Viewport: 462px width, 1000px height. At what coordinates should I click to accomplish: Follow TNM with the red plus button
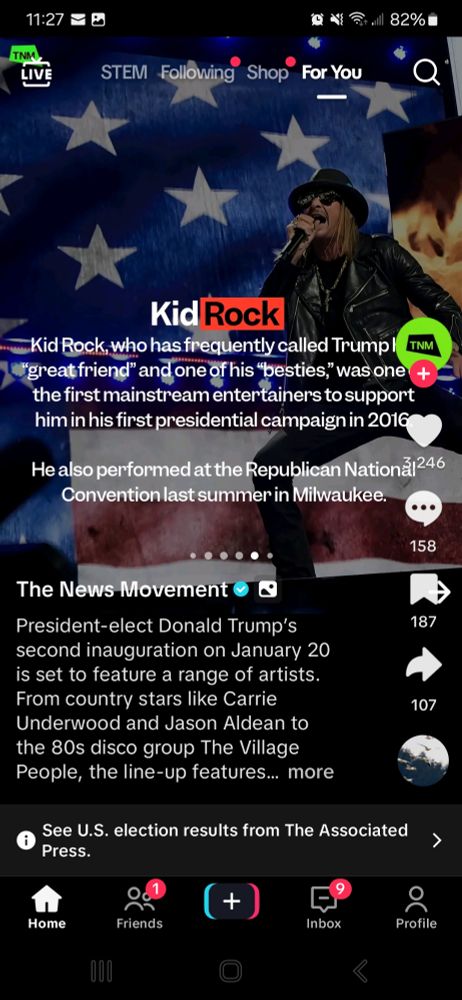click(424, 374)
